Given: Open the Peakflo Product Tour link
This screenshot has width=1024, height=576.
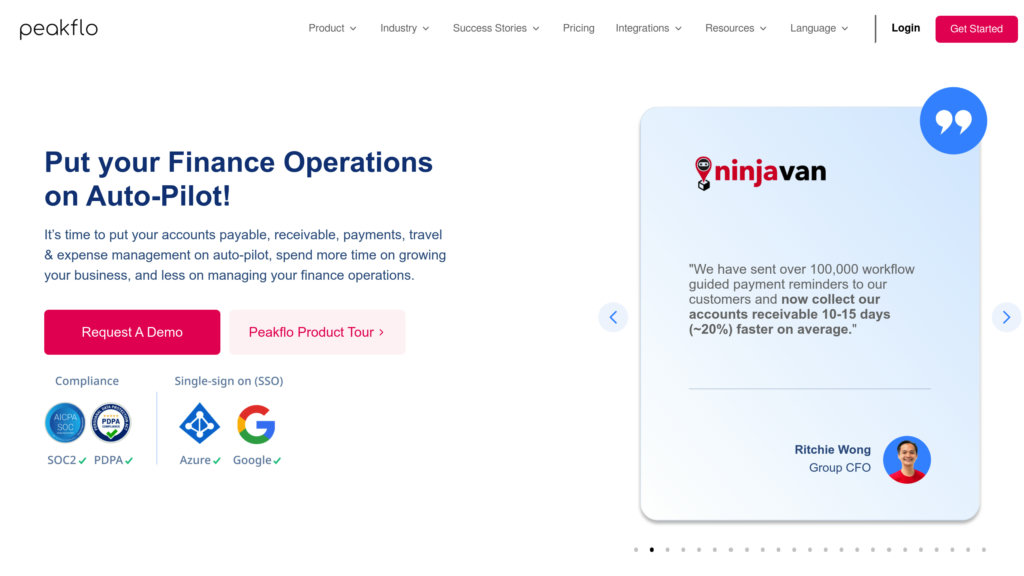Looking at the screenshot, I should [x=317, y=332].
